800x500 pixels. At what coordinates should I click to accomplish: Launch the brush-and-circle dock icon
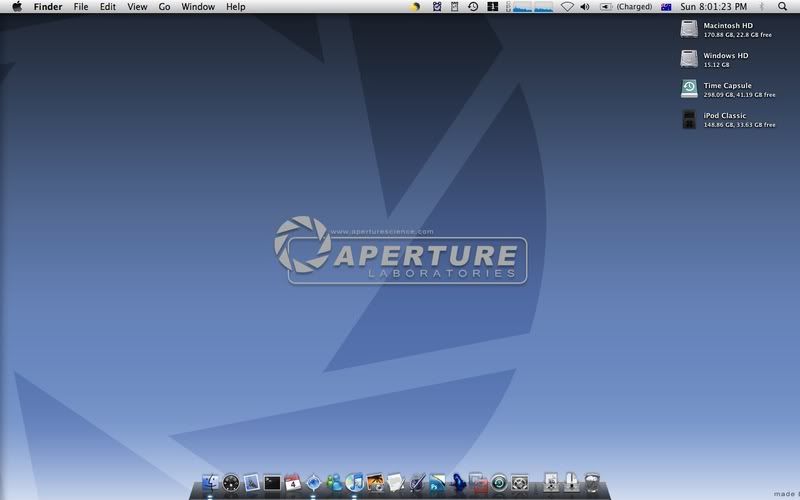tap(417, 482)
